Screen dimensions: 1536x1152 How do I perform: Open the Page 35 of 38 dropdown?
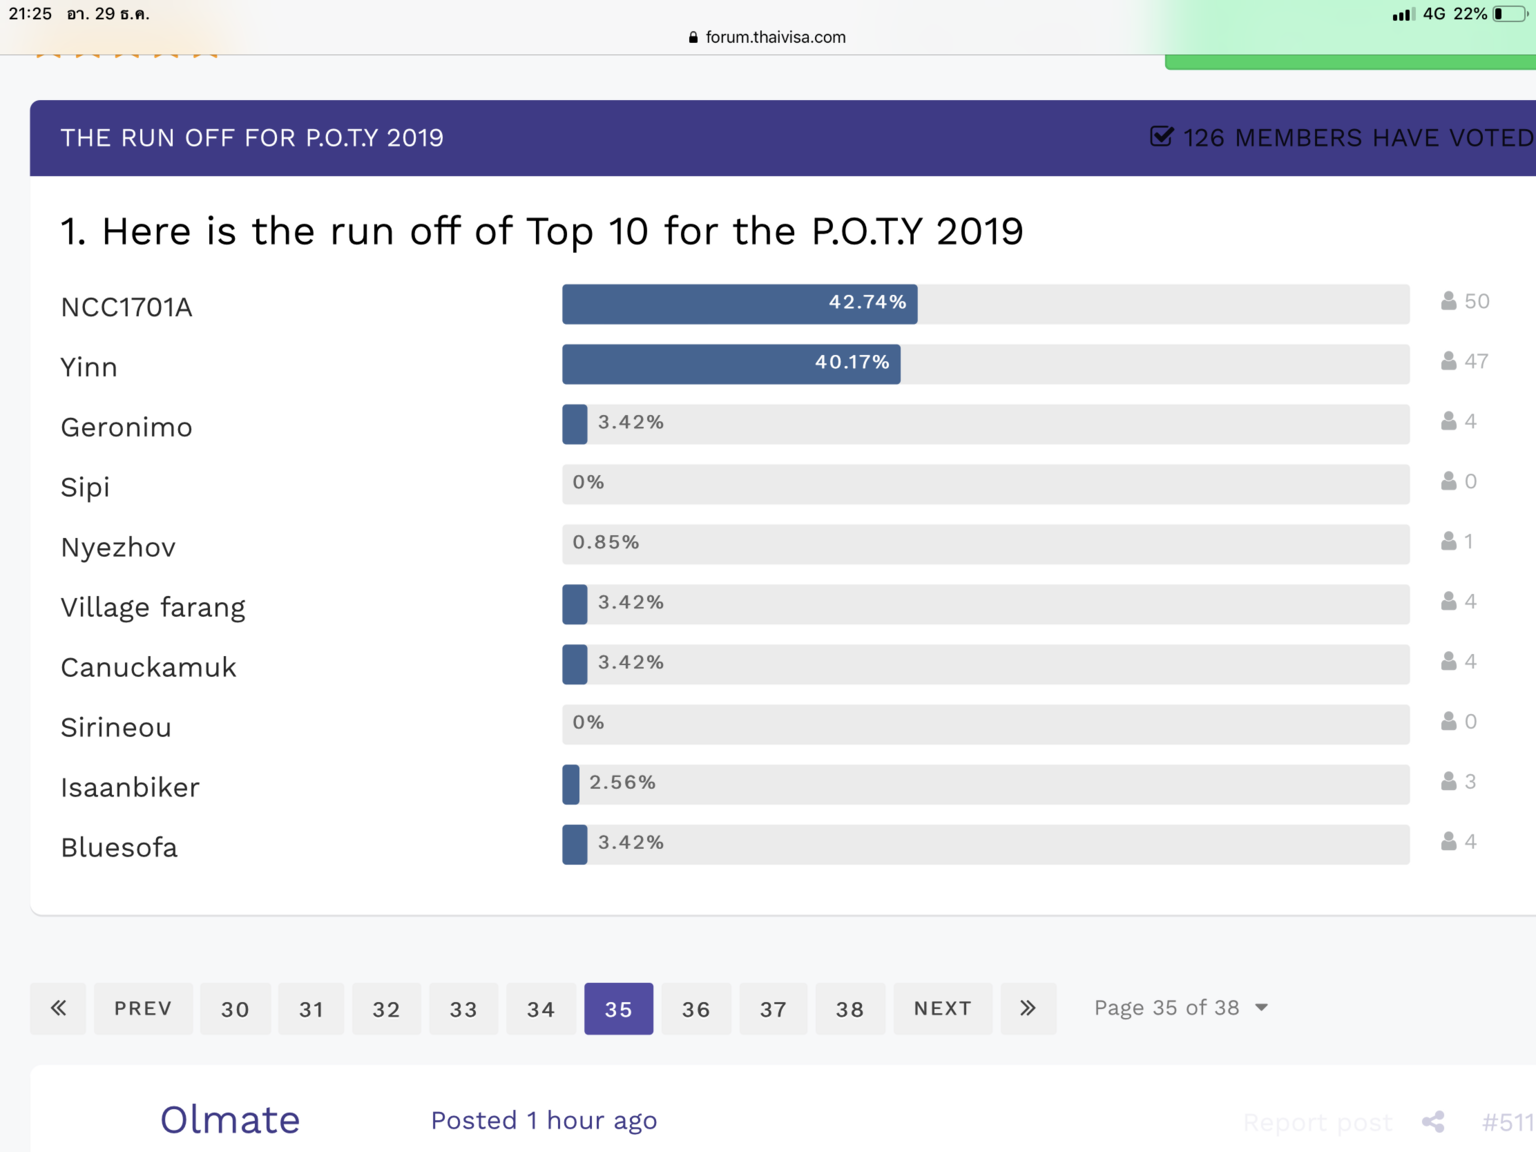click(x=1180, y=1008)
